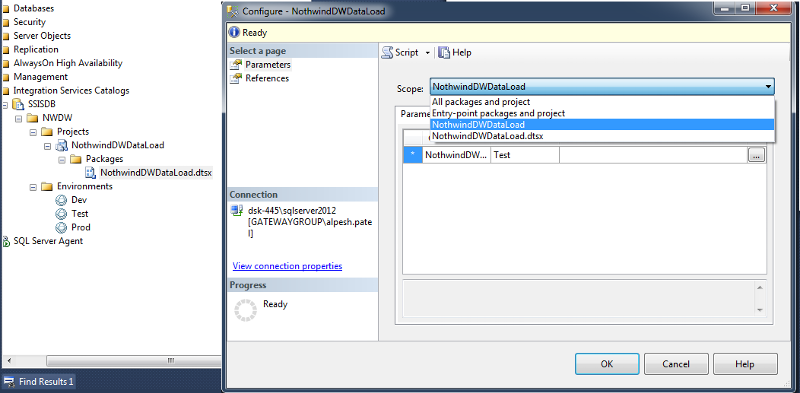The image size is (800, 393).
Task: Click the description box up scroll arrow
Action: 760,288
